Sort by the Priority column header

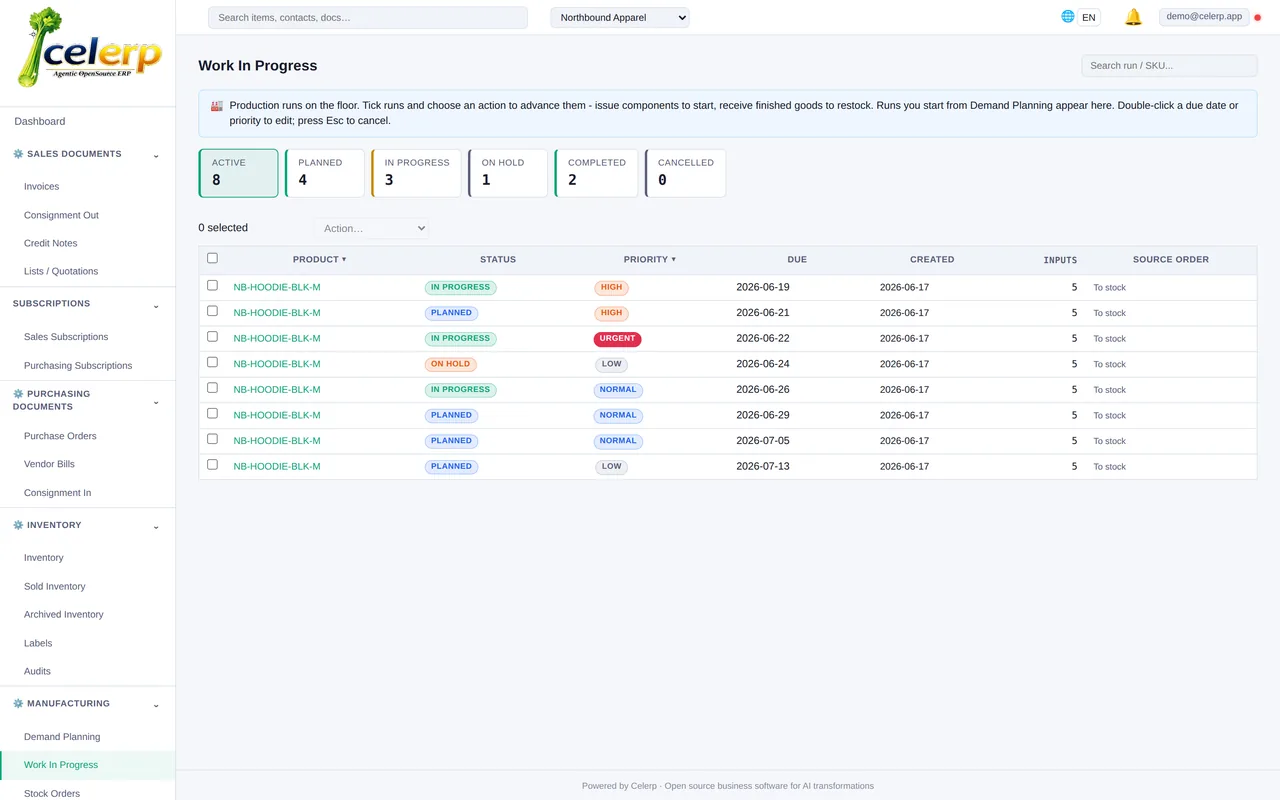[x=650, y=259]
